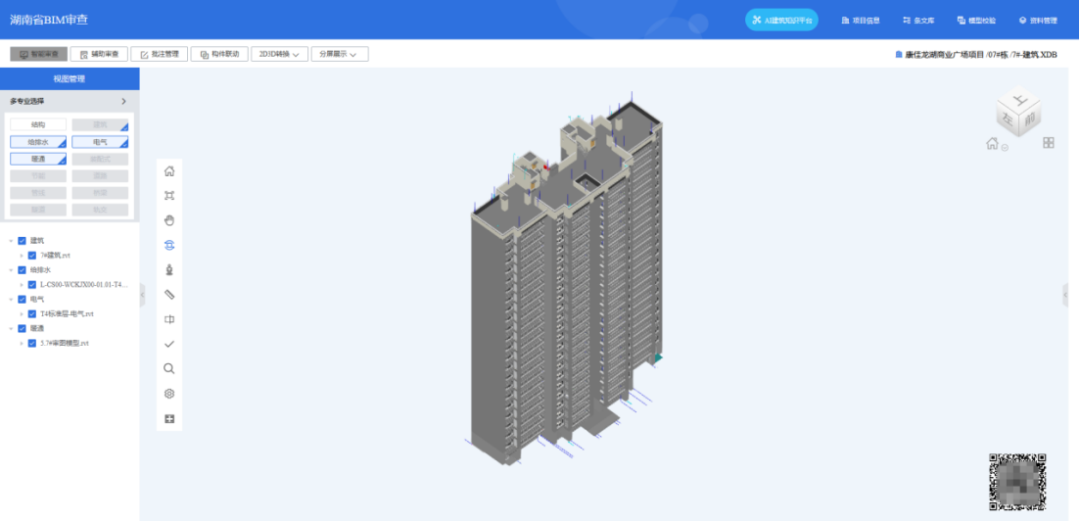Uncheck the T4标准层-电气.rvt checkbox
Image resolution: width=1080 pixels, height=522 pixels.
(x=32, y=314)
